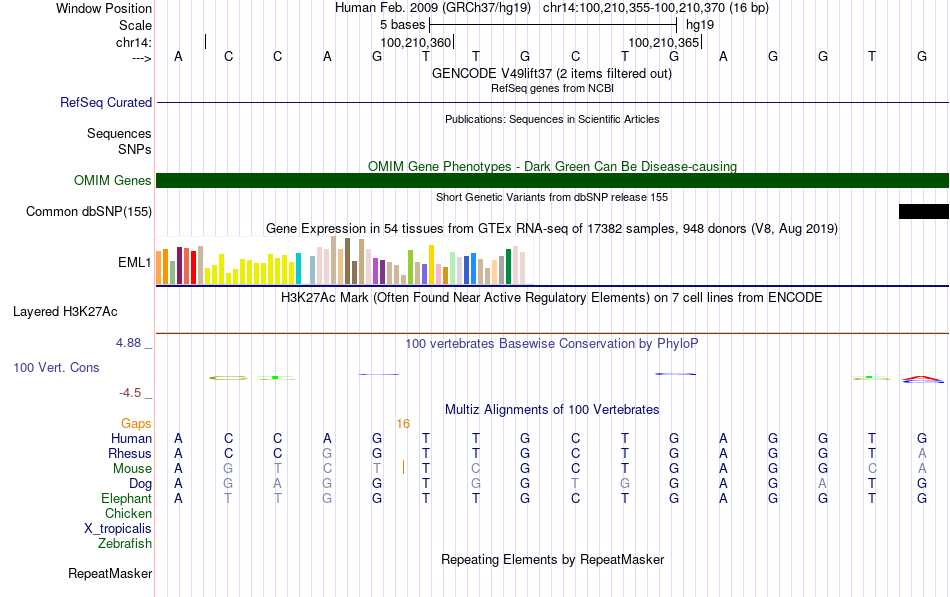Click the GTEx Gene Expression track title
Image resolution: width=950 pixels, height=597 pixels.
(552, 228)
